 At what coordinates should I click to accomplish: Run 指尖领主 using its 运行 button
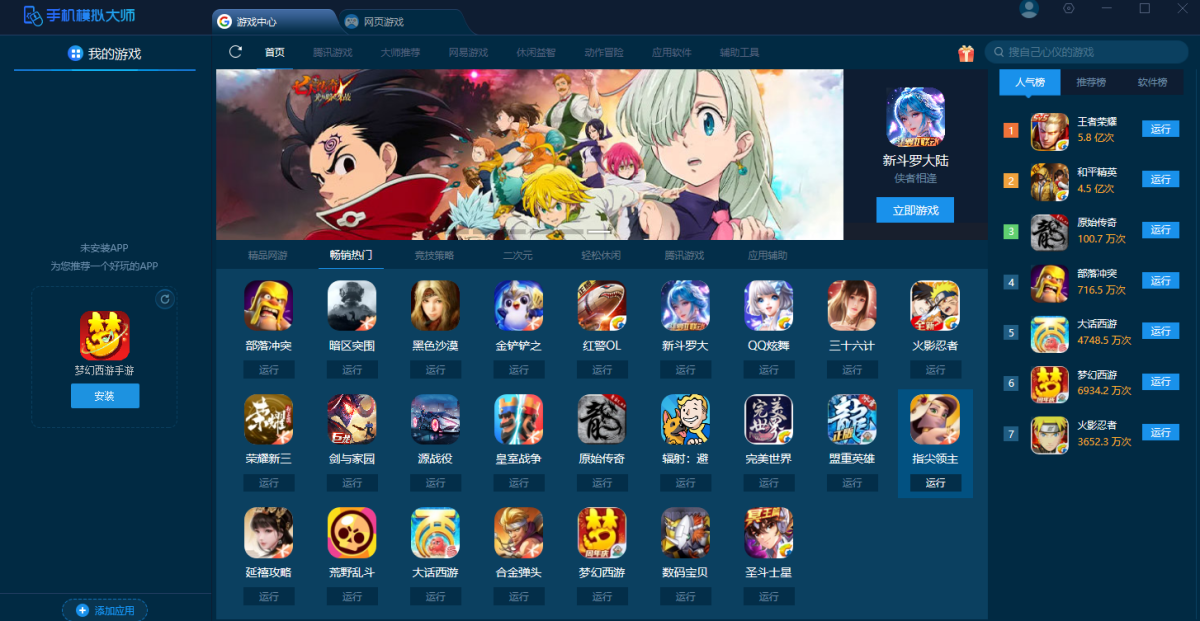[x=935, y=483]
